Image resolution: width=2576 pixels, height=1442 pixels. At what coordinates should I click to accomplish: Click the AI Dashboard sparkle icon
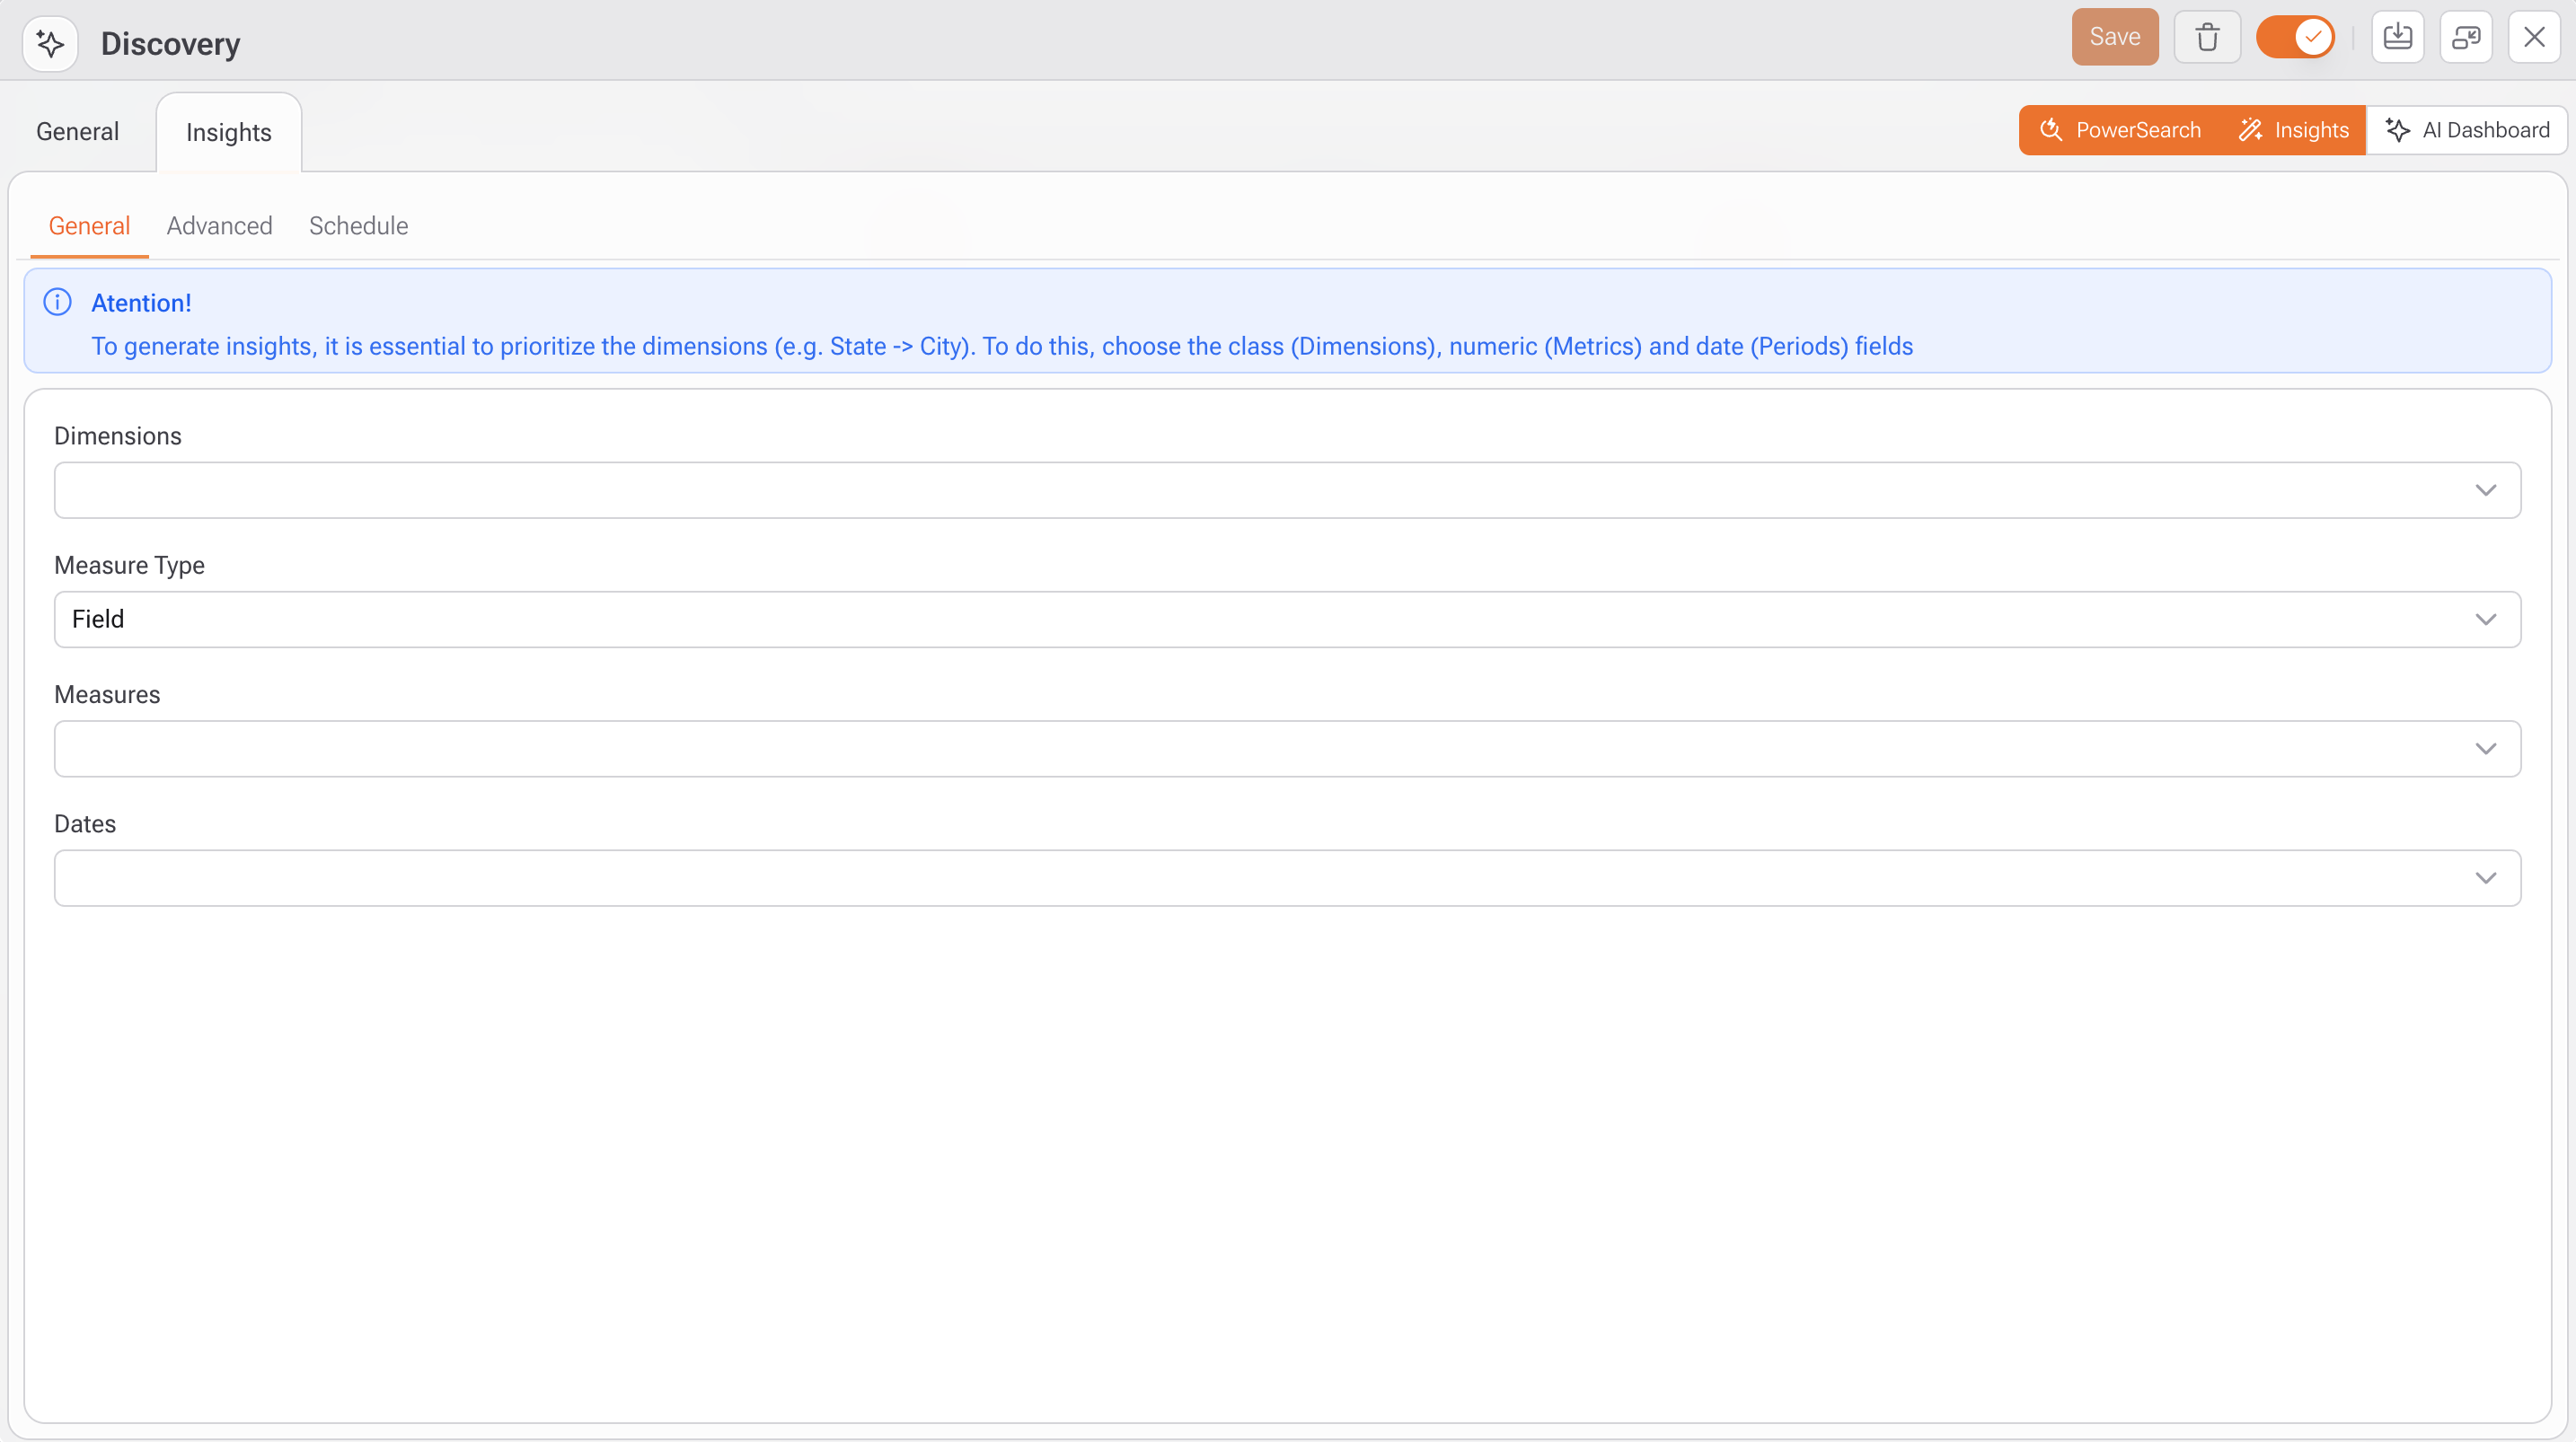(x=2397, y=130)
